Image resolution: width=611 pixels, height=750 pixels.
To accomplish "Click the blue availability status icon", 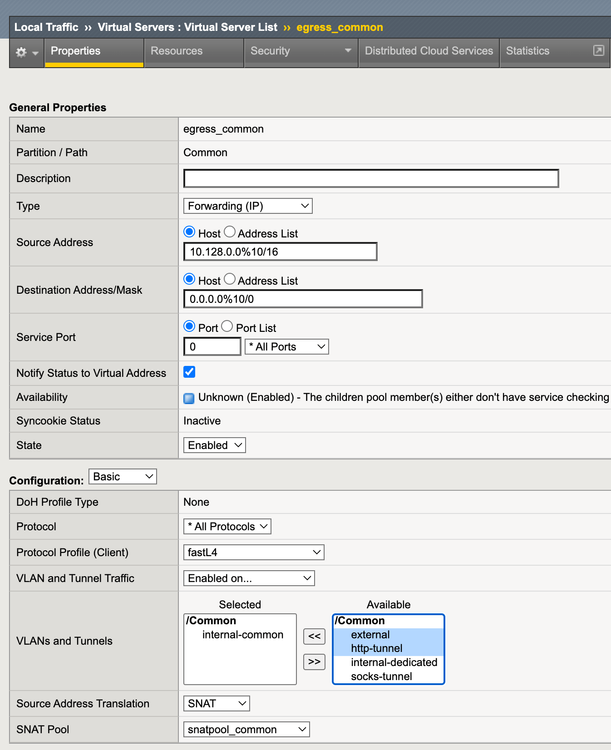I will click(189, 398).
